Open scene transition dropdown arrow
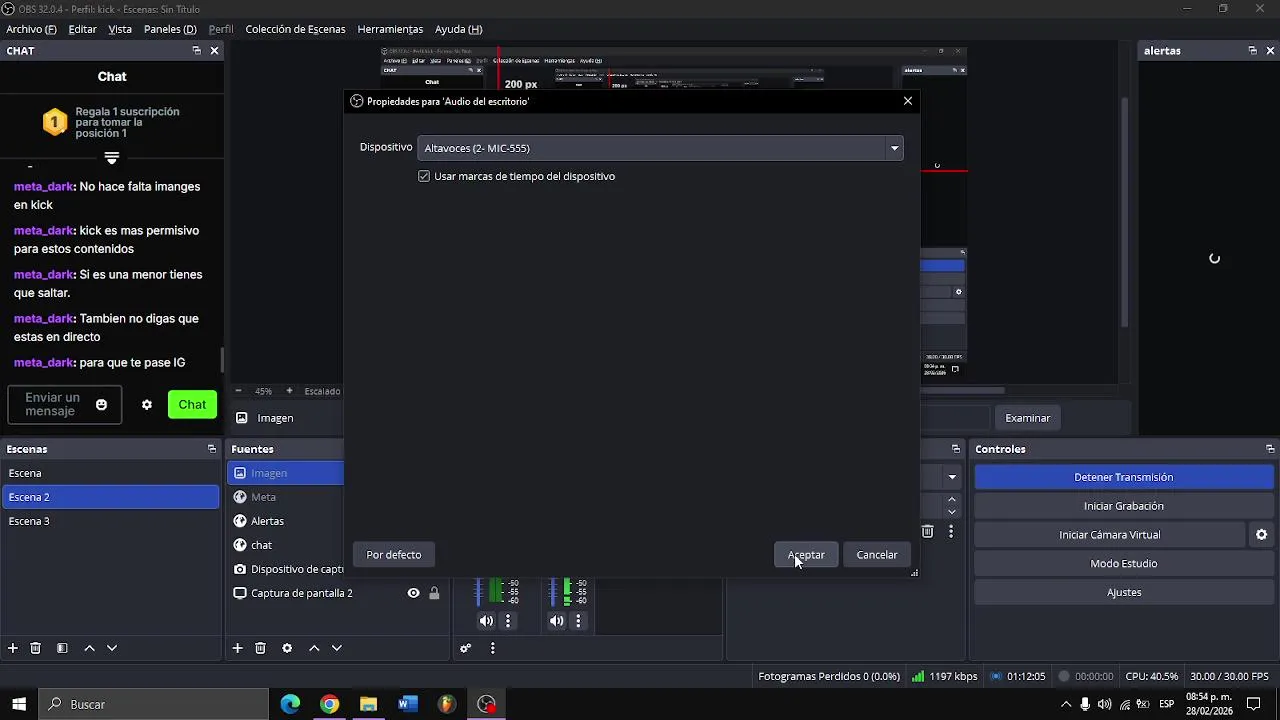Viewport: 1280px width, 720px height. (952, 477)
